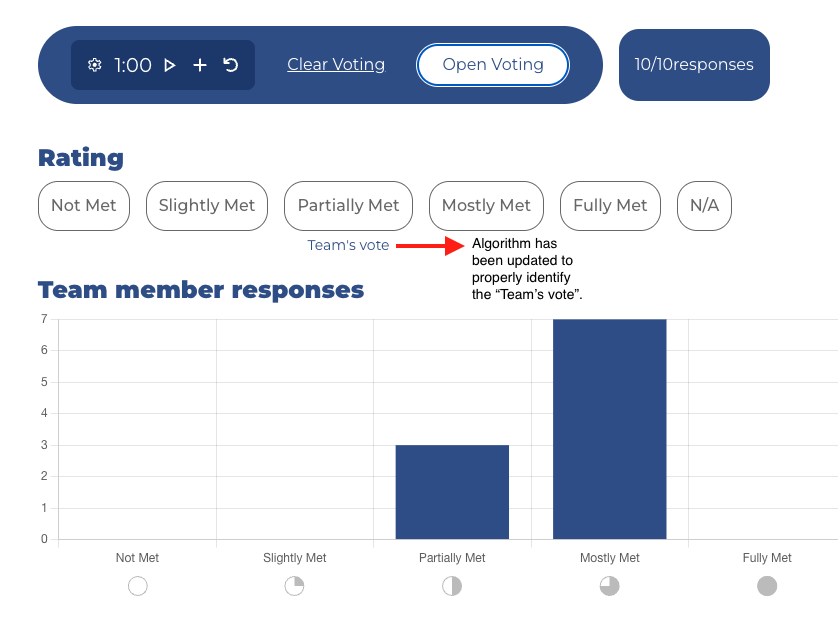This screenshot has height=620, width=838.
Task: Click the three-quarter circle under Mostly Met
Action: [x=610, y=586]
